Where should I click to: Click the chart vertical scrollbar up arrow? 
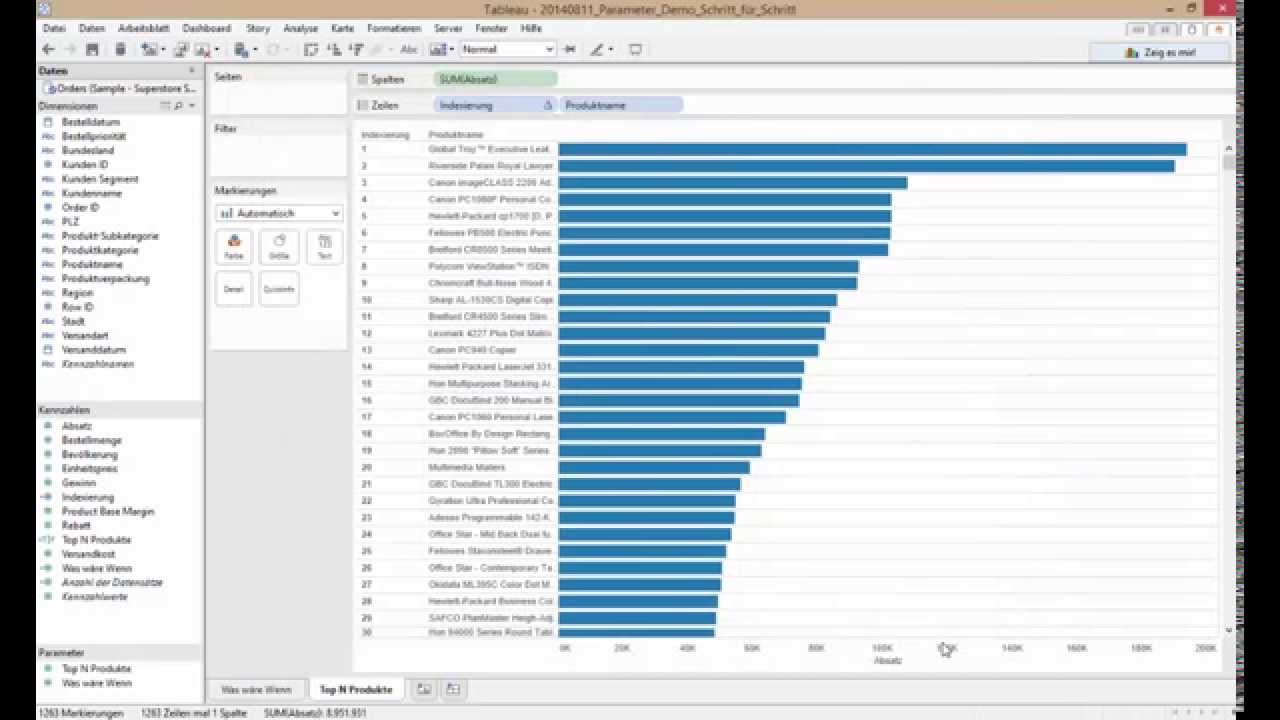[1229, 148]
